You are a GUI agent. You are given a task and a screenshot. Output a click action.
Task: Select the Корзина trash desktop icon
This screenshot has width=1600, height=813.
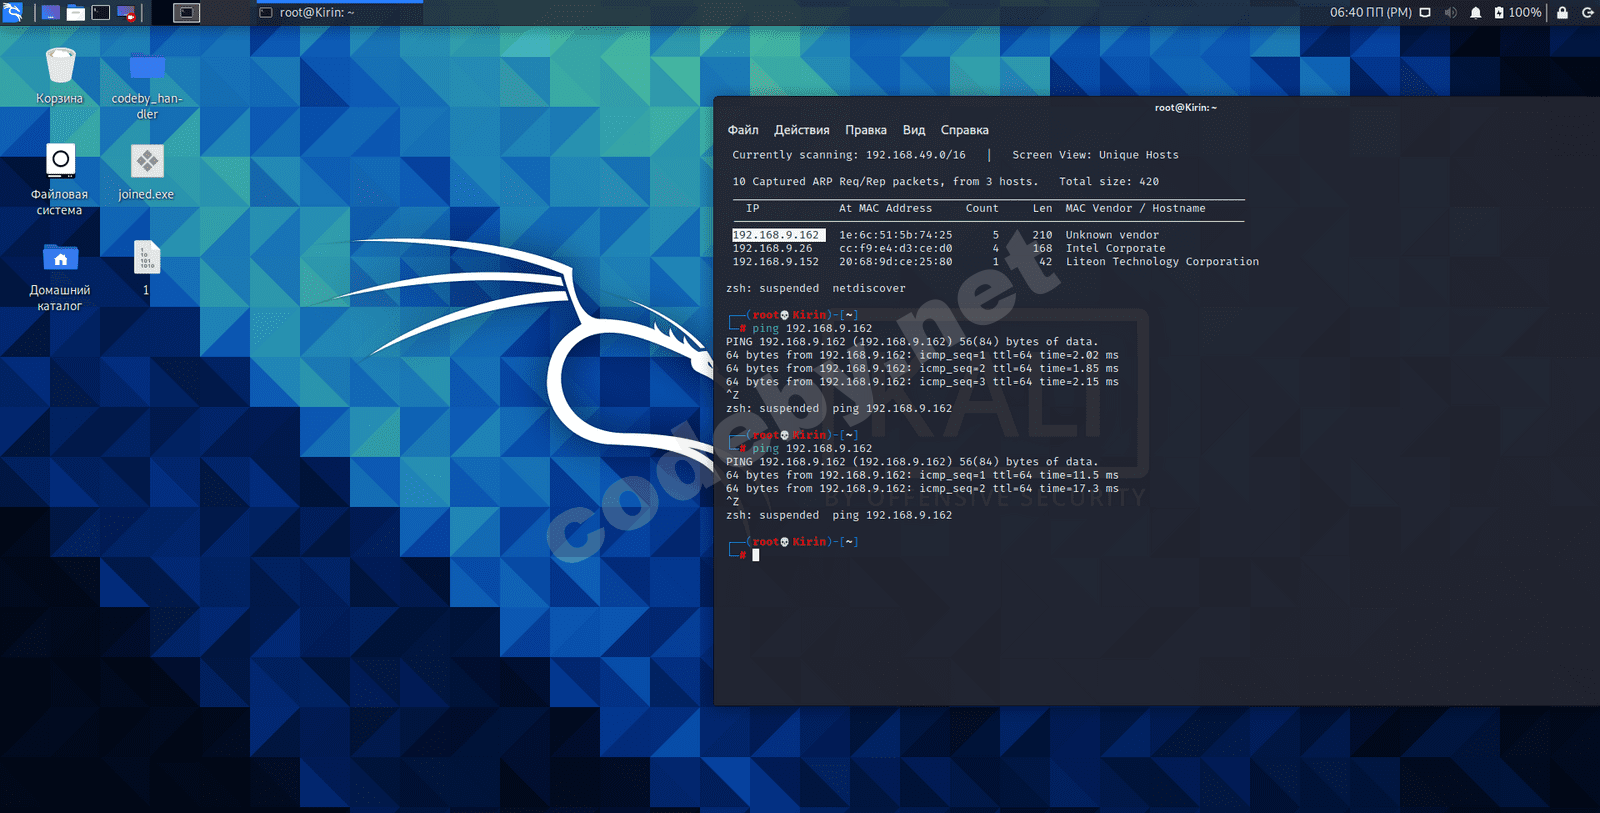60,76
